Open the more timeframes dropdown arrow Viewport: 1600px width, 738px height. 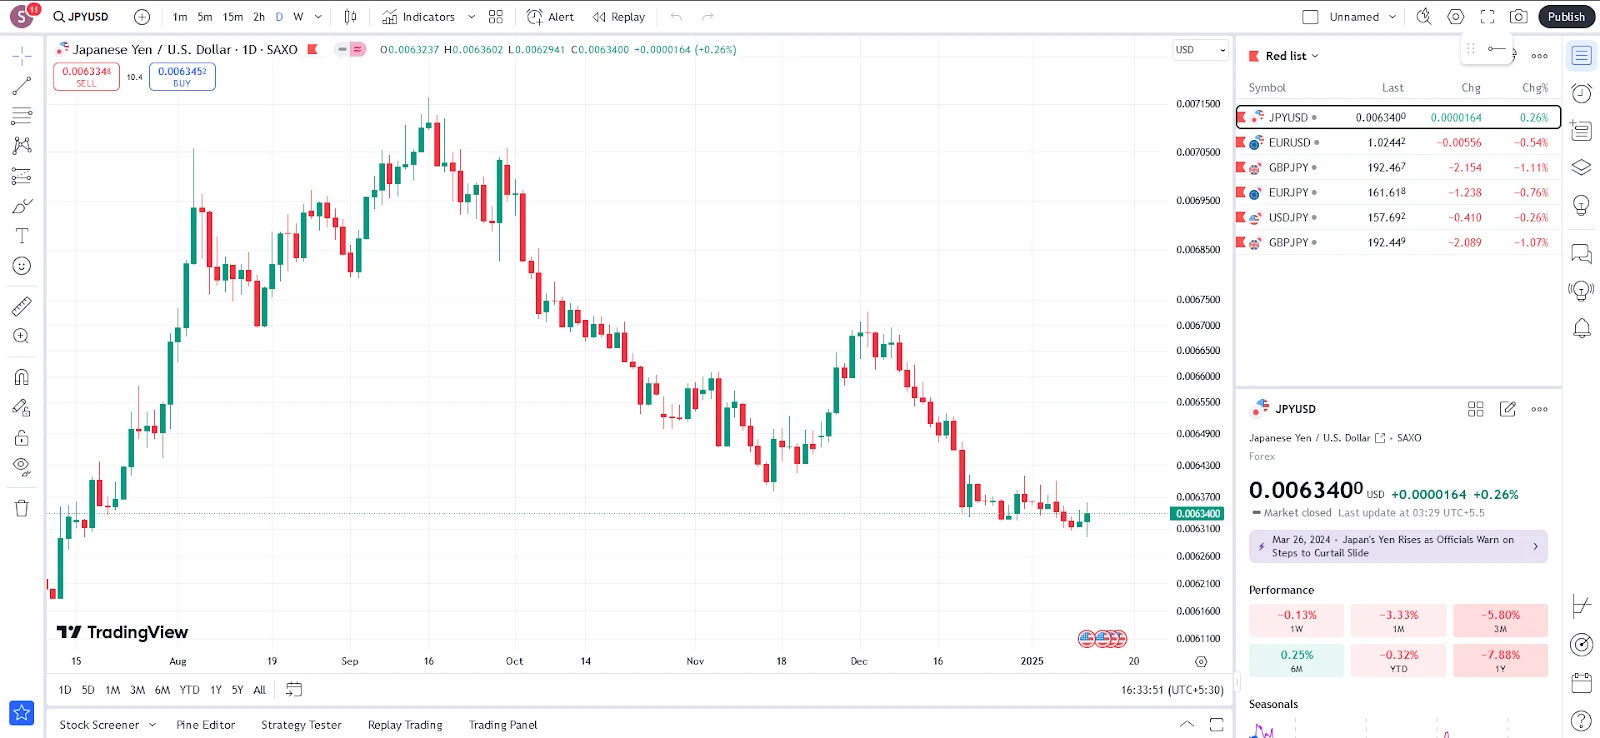pos(318,17)
